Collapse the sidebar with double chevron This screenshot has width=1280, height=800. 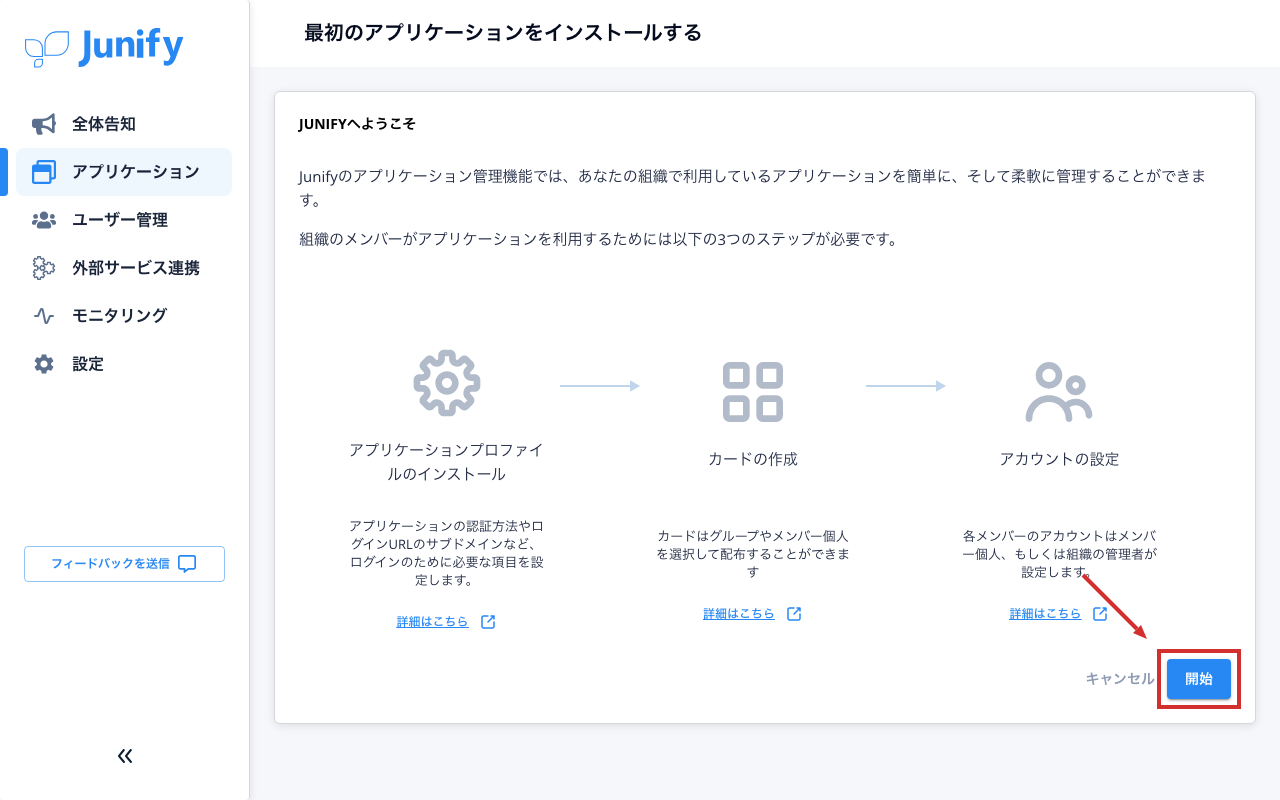[x=125, y=756]
